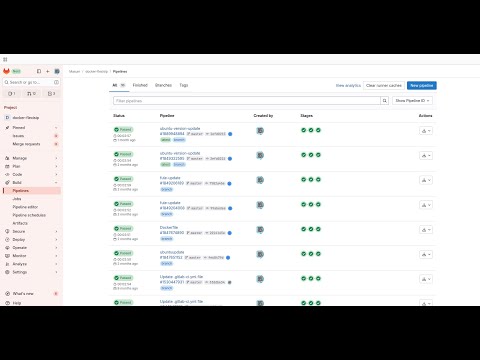Click Created by avatar in 1 month ago row

click(260, 131)
